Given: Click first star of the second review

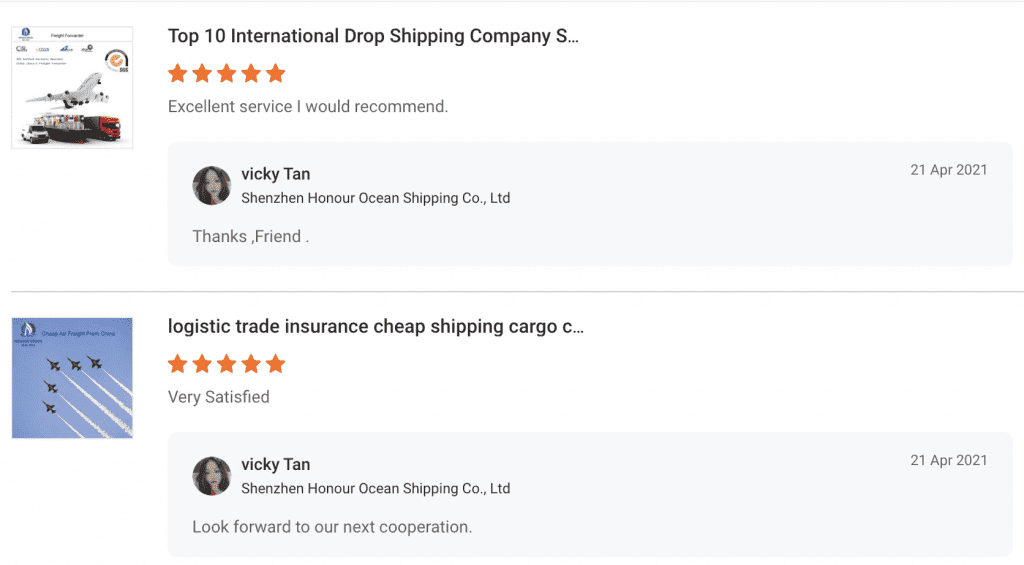Looking at the screenshot, I should (x=178, y=364).
